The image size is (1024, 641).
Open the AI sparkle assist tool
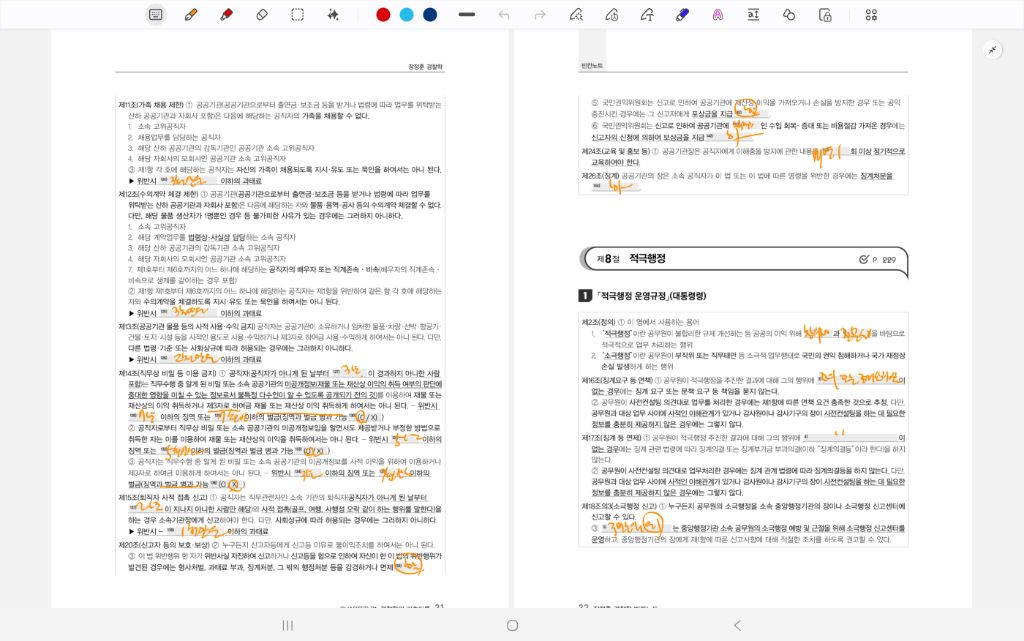point(333,15)
